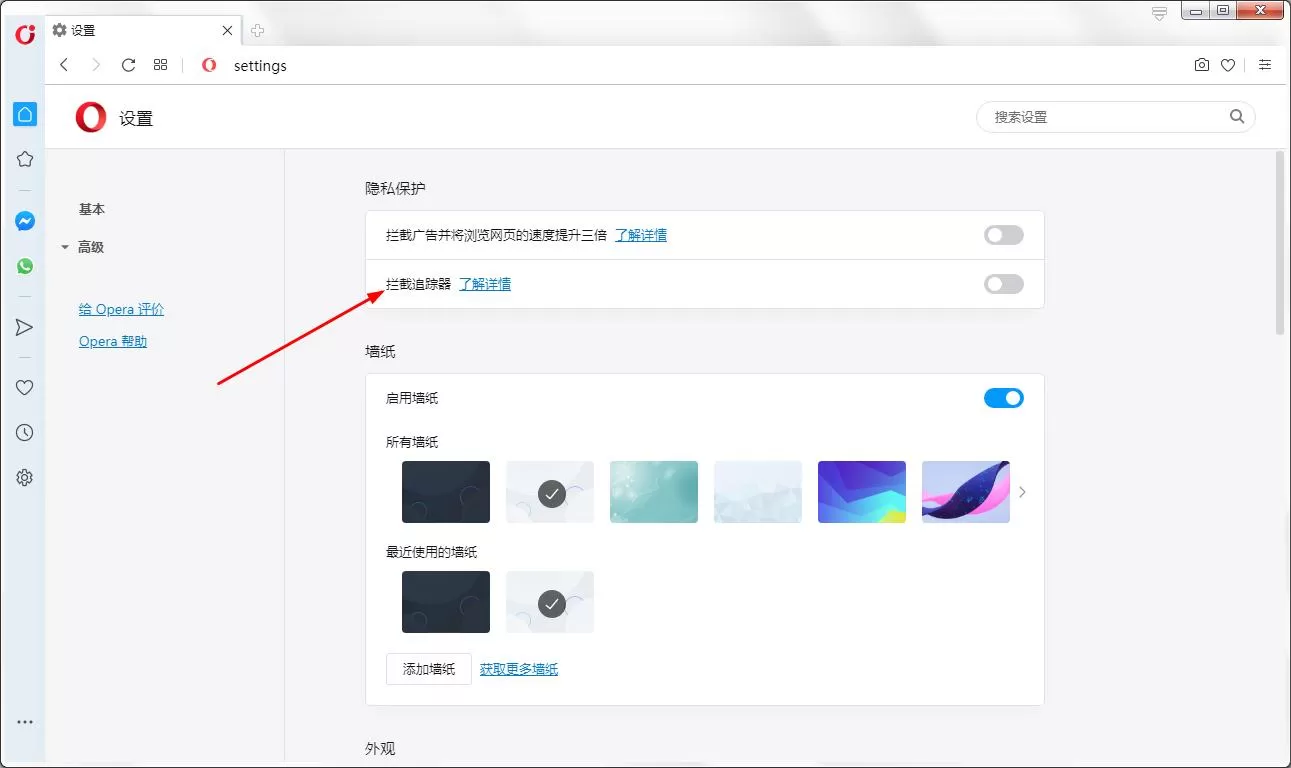The height and width of the screenshot is (768, 1291).
Task: Click the 隐私保护 heading text
Action: [396, 188]
